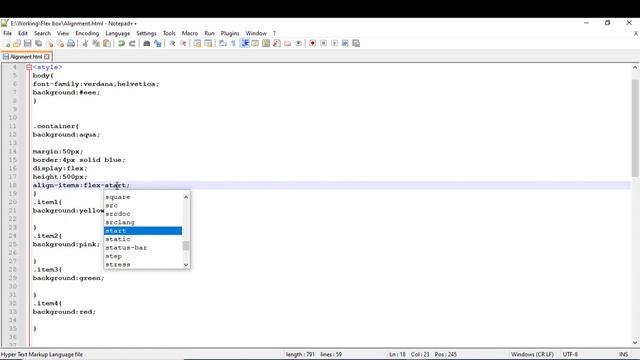640x360 pixels.
Task: Open the Encoding menu
Action: coord(87,33)
